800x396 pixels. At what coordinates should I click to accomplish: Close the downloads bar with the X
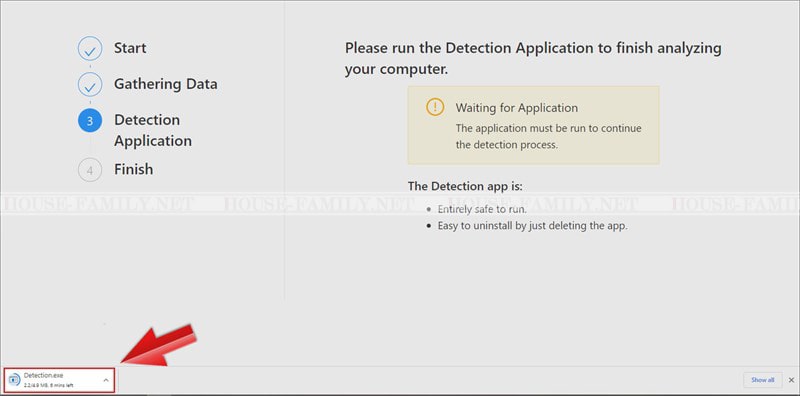[x=791, y=380]
